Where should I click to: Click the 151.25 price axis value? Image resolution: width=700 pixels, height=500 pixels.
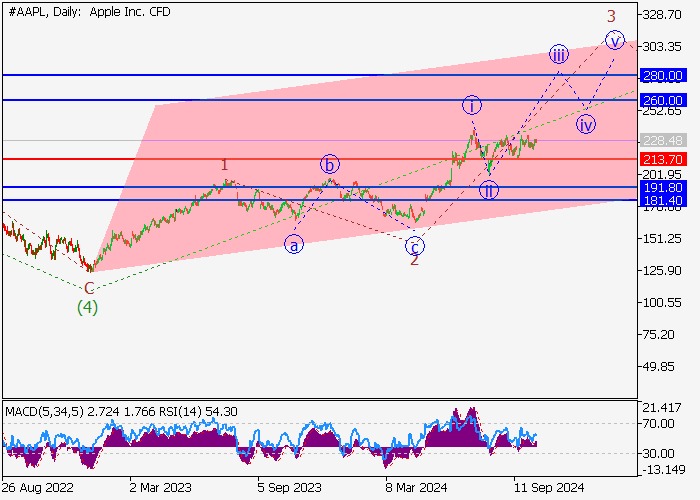point(662,238)
